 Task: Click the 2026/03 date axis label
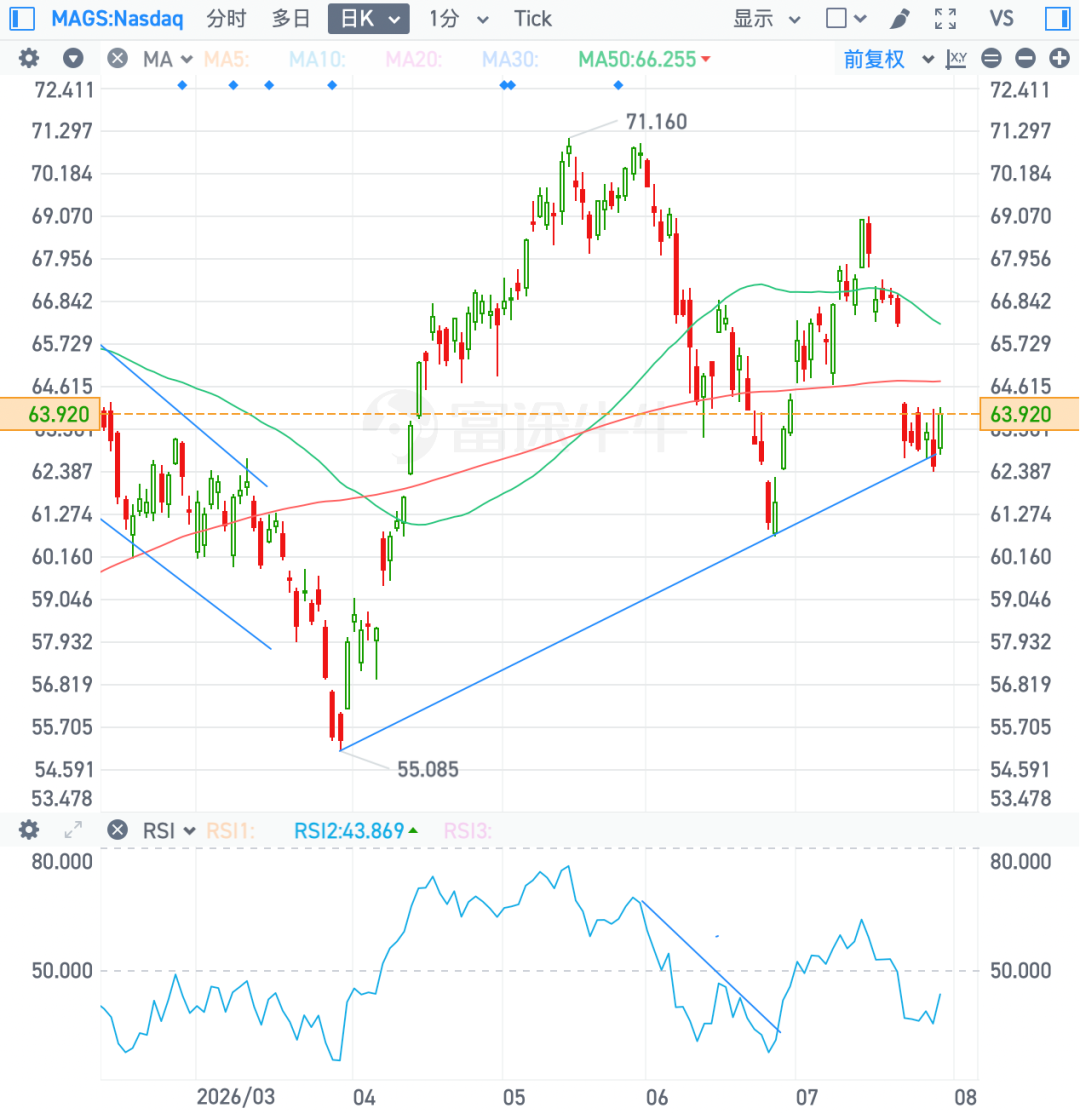(x=235, y=1097)
